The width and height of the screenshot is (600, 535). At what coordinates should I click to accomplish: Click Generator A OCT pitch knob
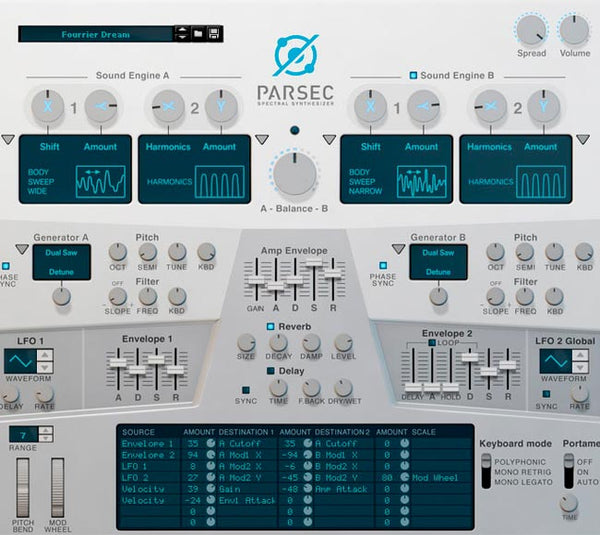(x=117, y=252)
